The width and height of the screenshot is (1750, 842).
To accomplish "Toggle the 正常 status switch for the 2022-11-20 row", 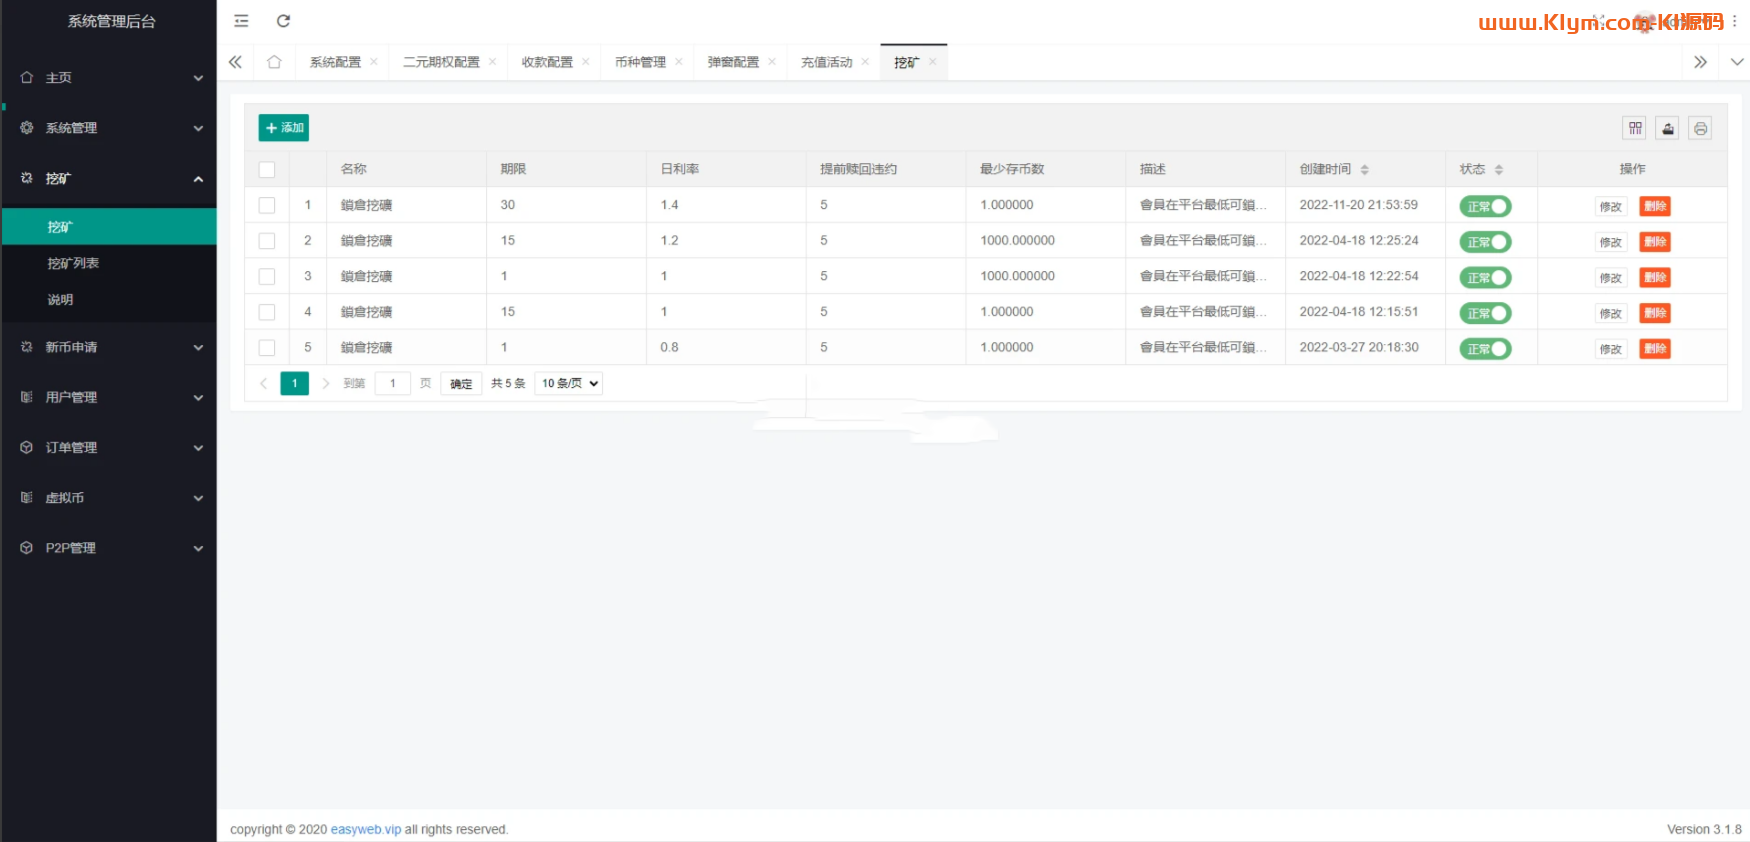I will [x=1485, y=206].
